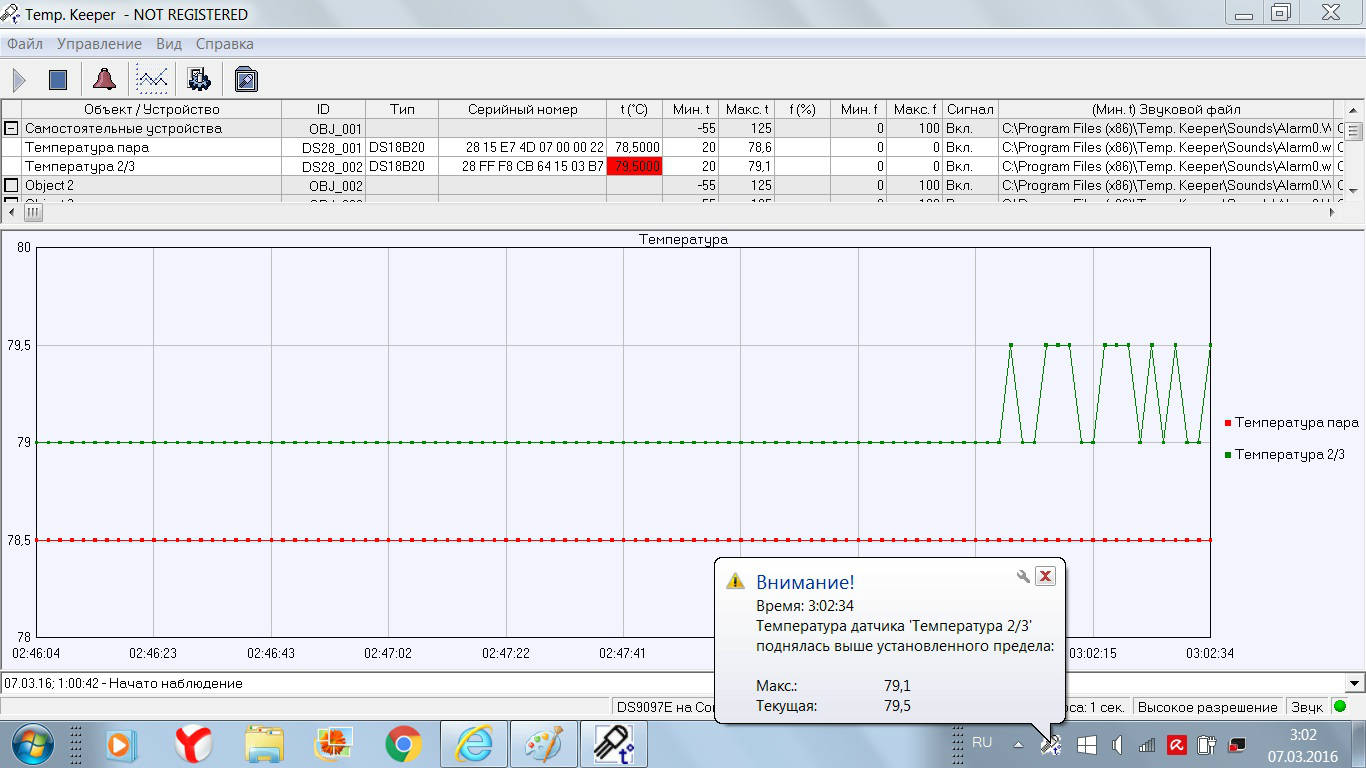Viewport: 1366px width, 768px height.
Task: Click the 'Серийный номер' column header
Action: (x=522, y=110)
